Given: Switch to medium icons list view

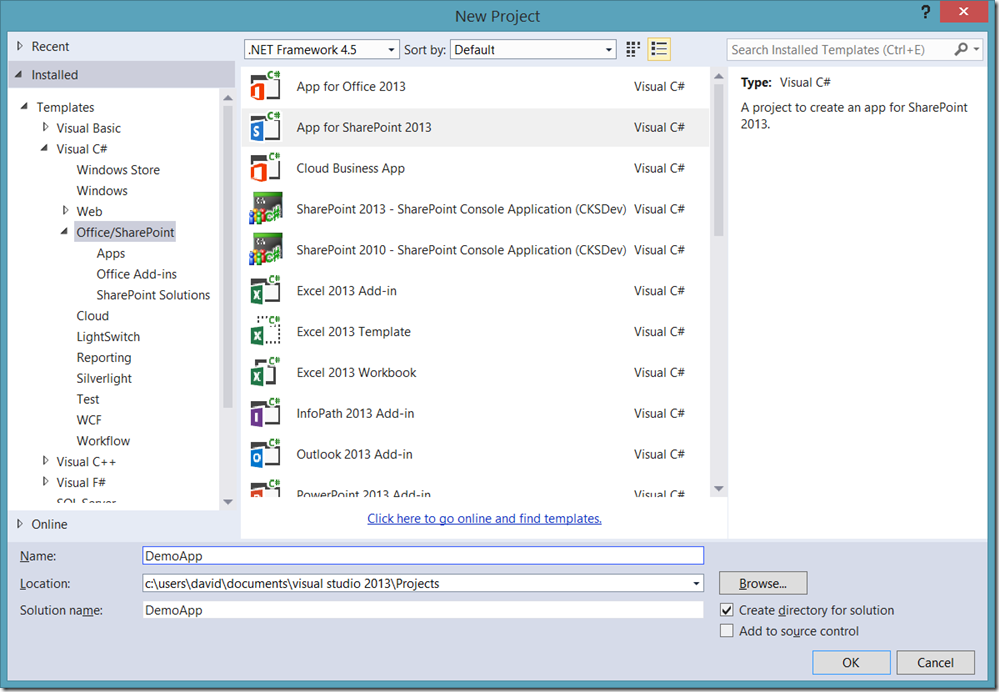Looking at the screenshot, I should (x=659, y=49).
